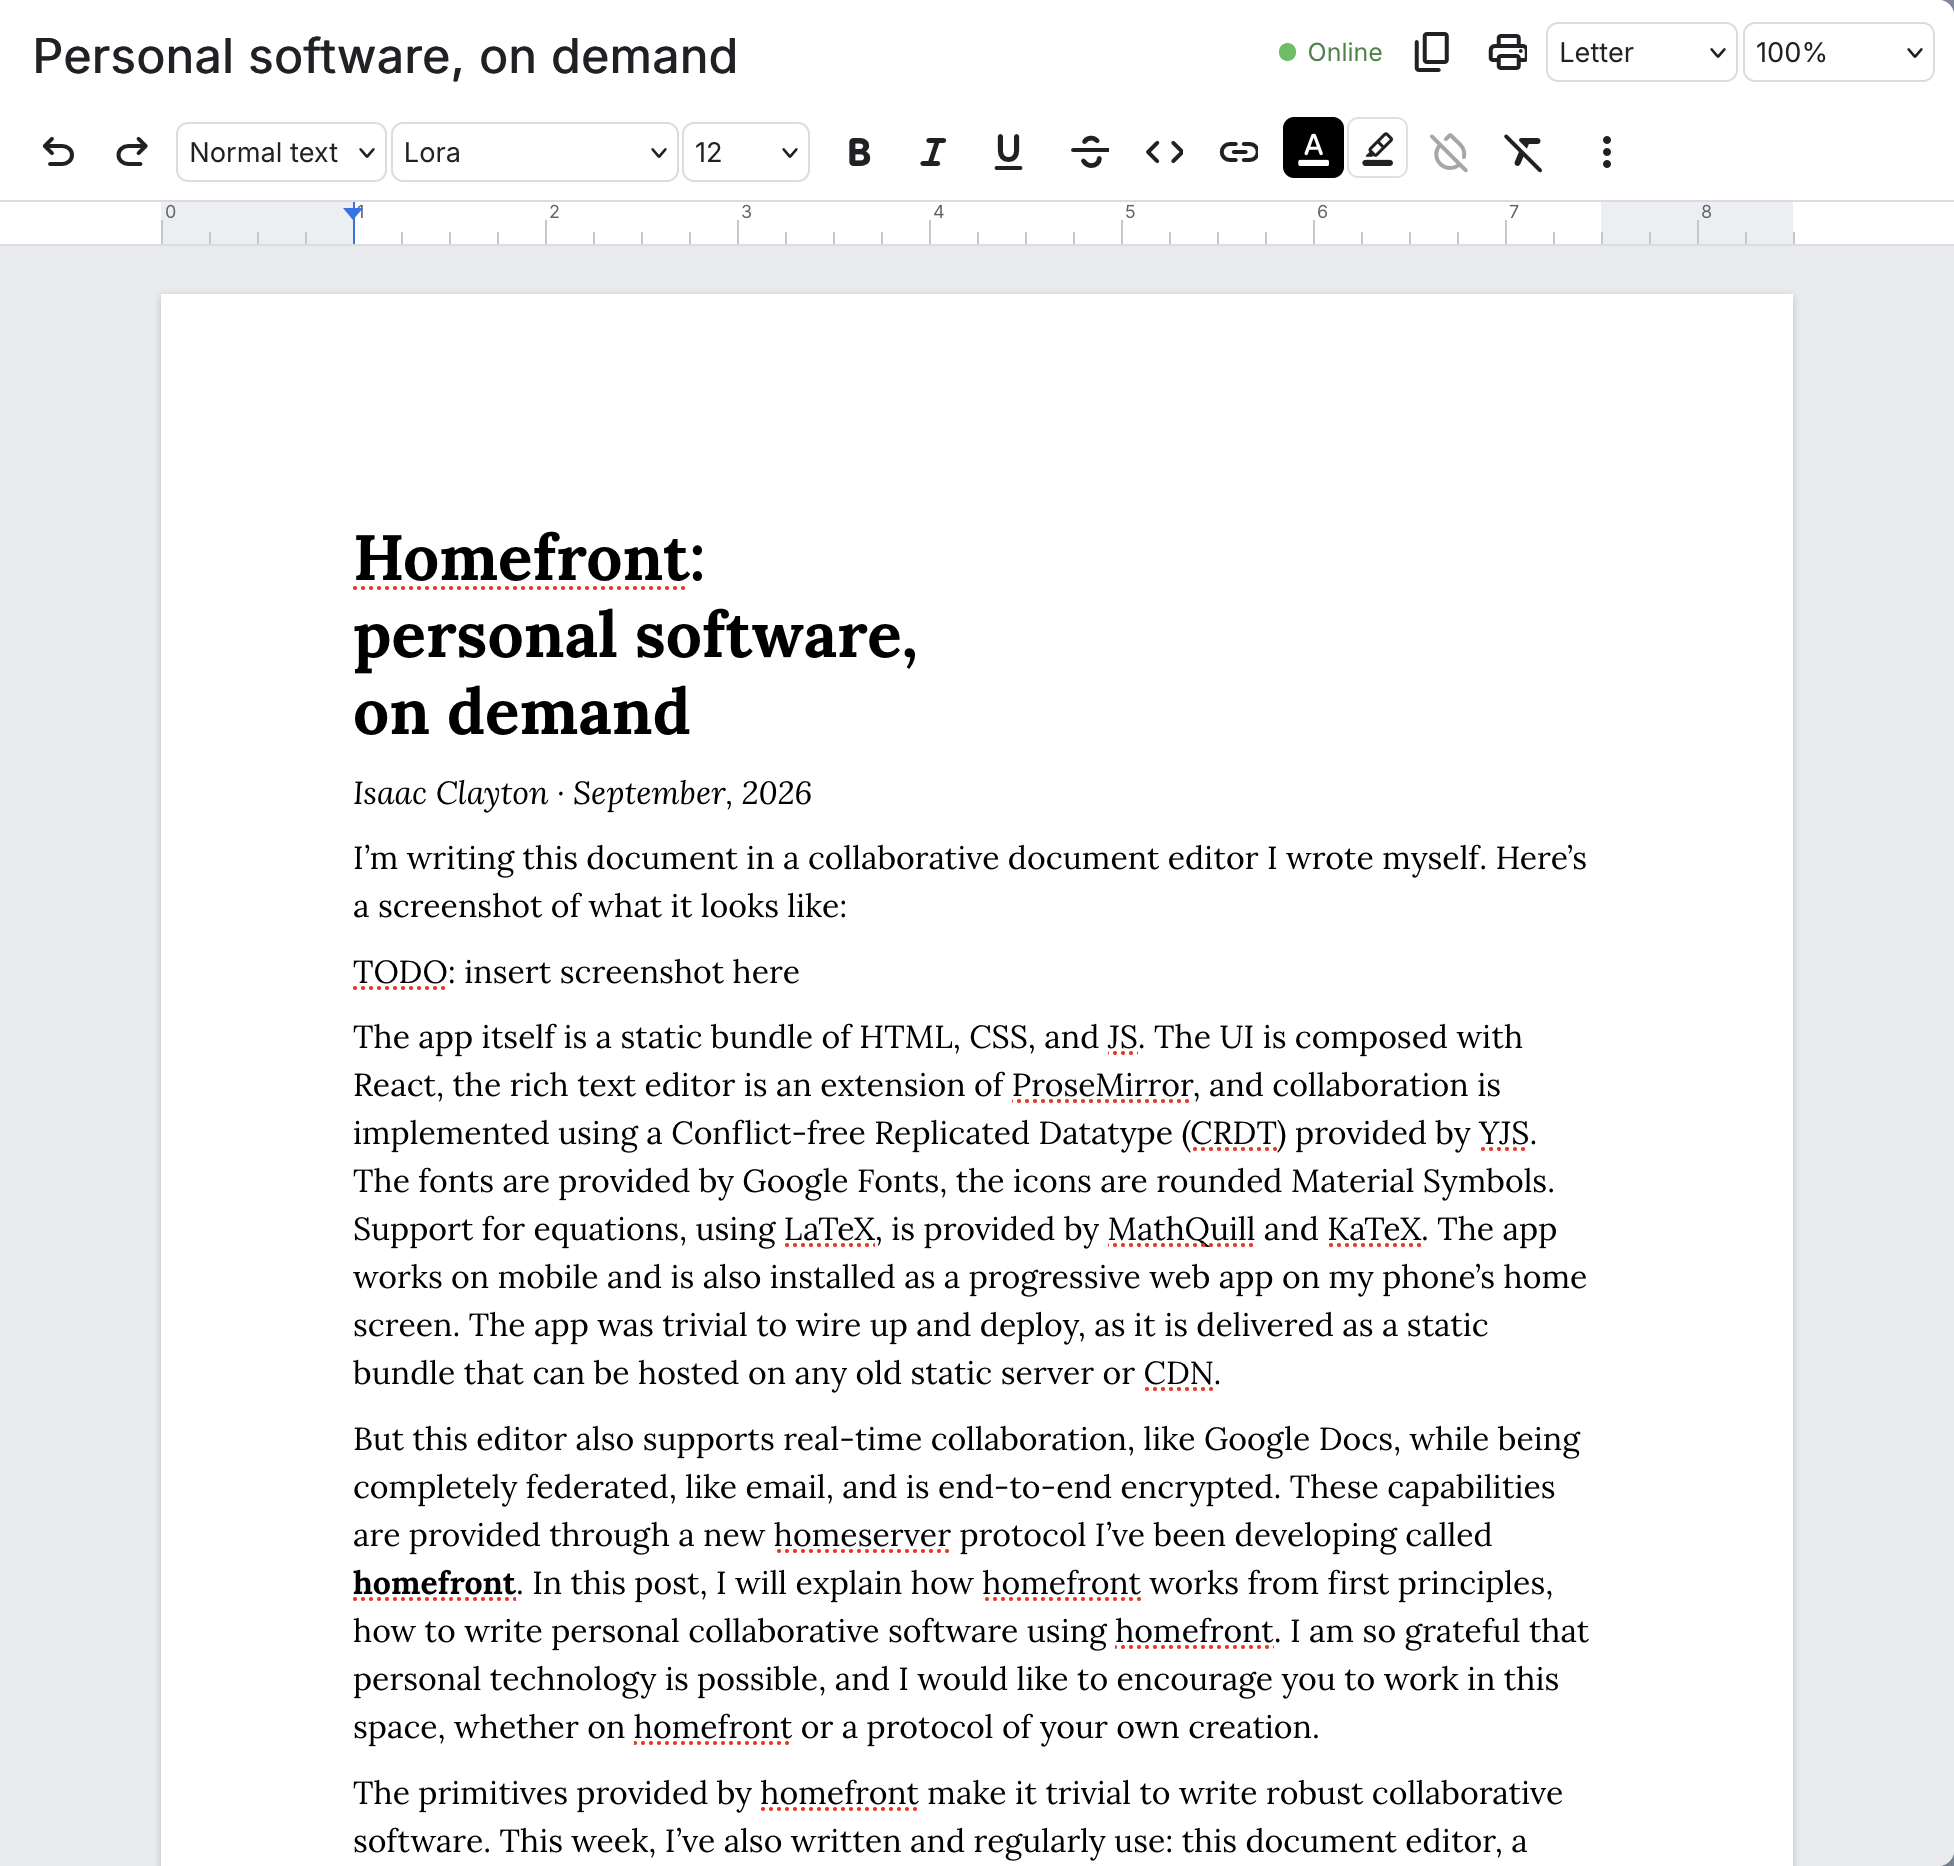1954x1866 pixels.
Task: Click the 'personal software,' heading line
Action: (x=635, y=635)
